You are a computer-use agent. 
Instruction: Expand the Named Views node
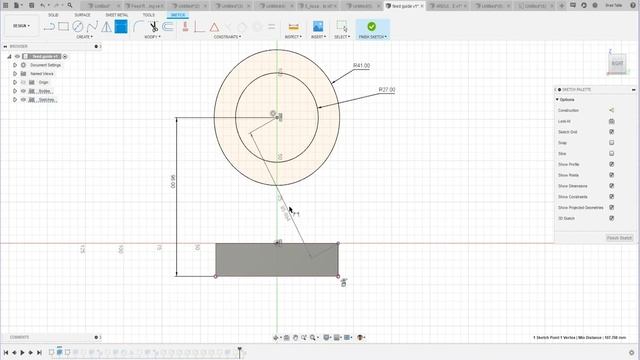coord(15,74)
